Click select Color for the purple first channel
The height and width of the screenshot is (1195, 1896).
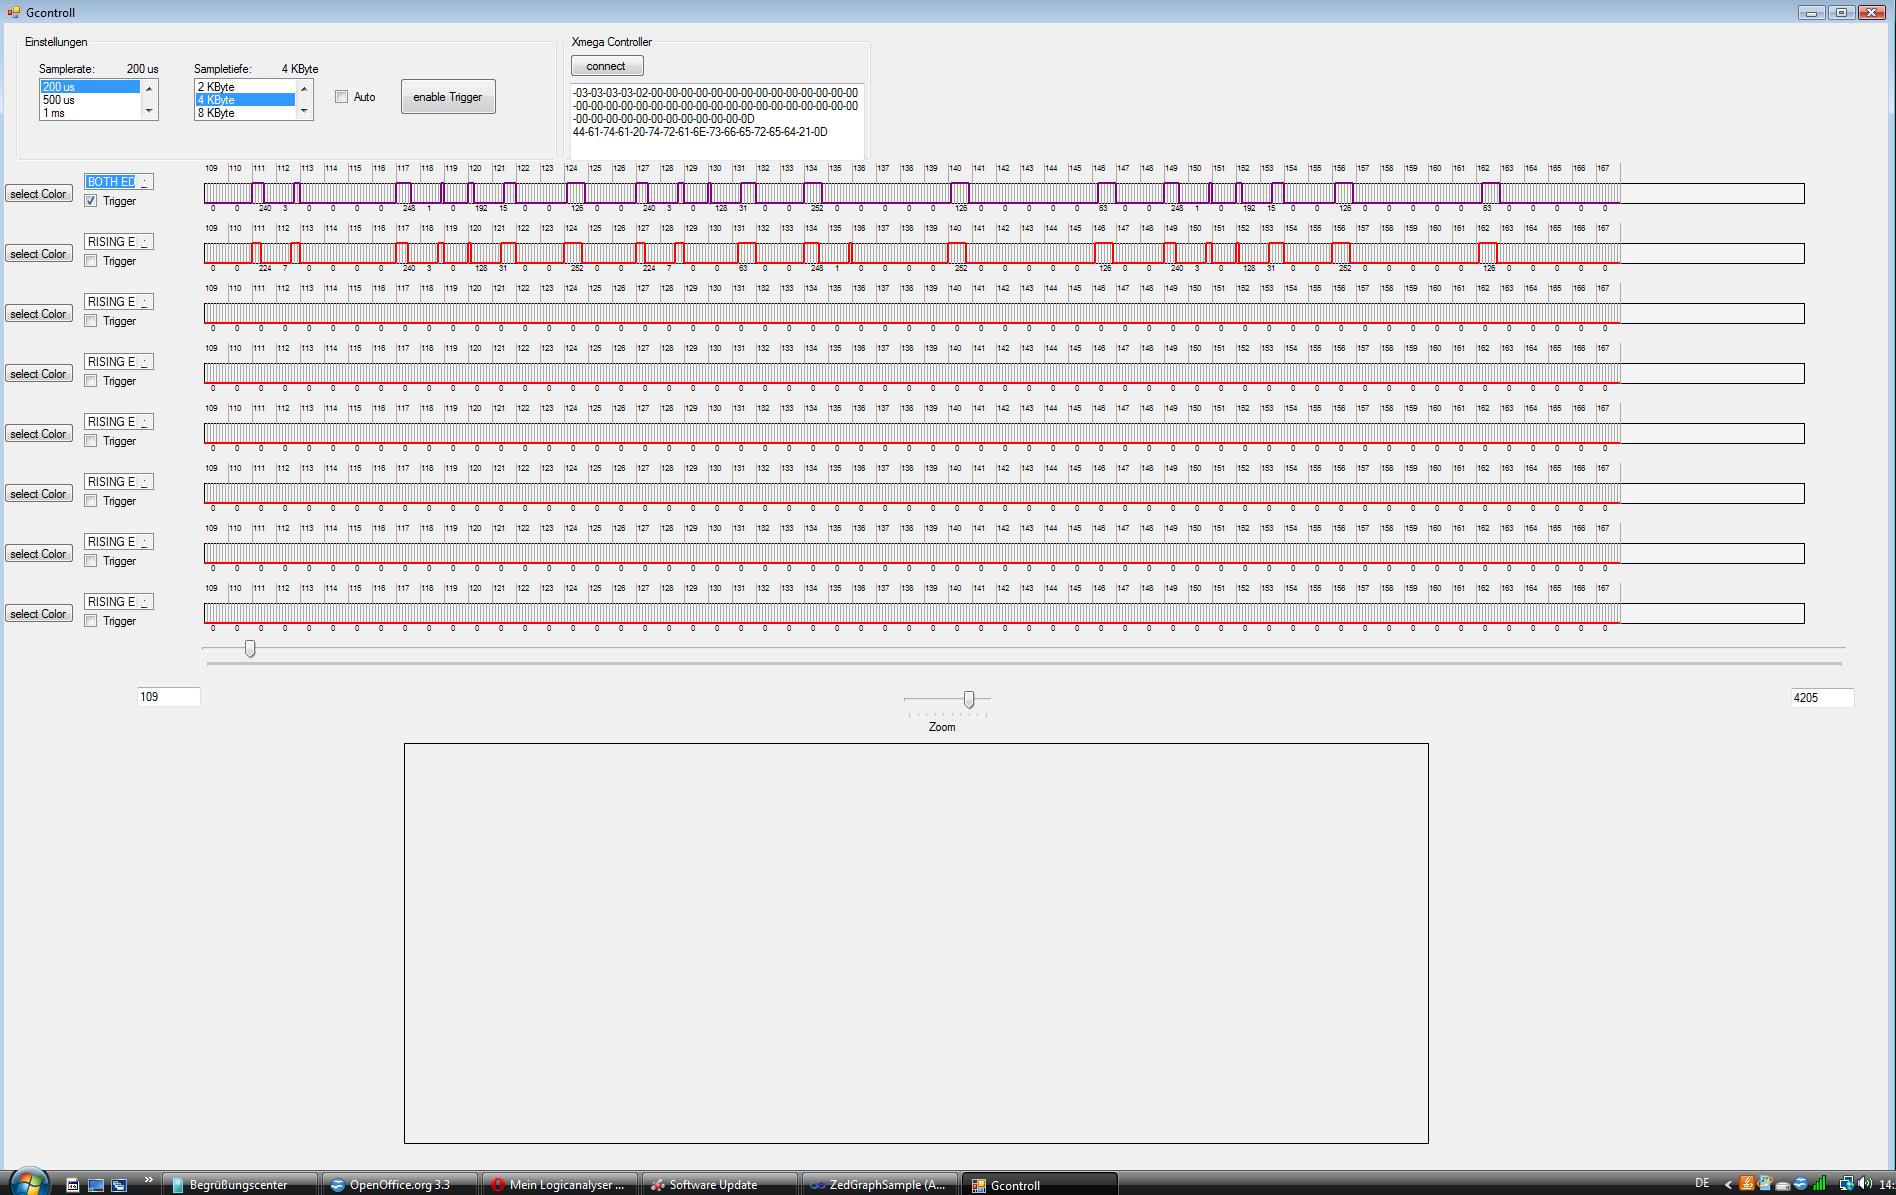[x=39, y=194]
